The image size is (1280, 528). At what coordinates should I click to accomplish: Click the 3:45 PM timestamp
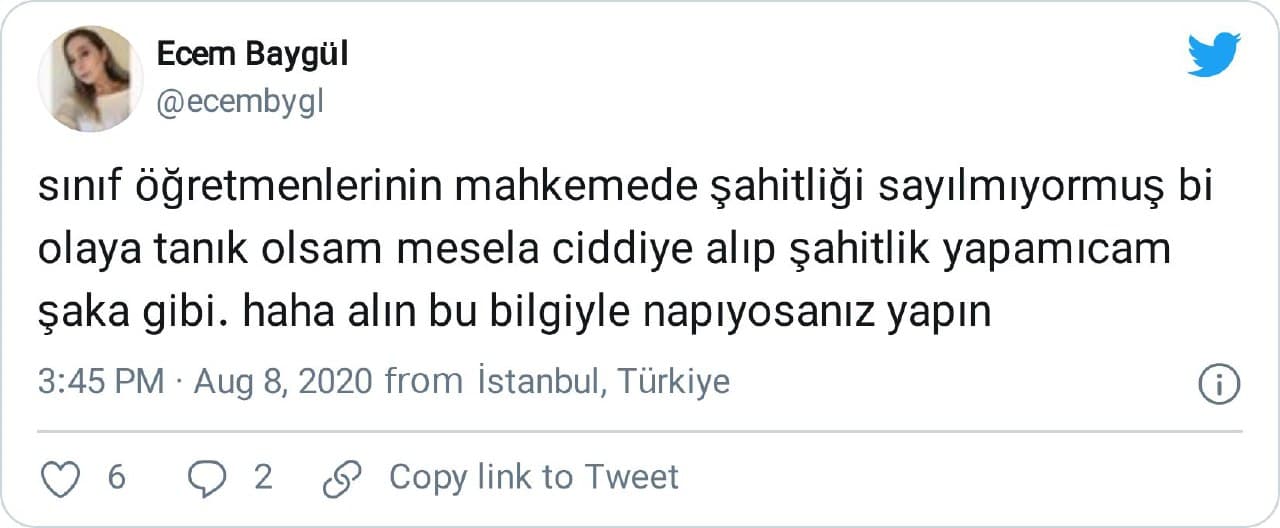[x=100, y=382]
